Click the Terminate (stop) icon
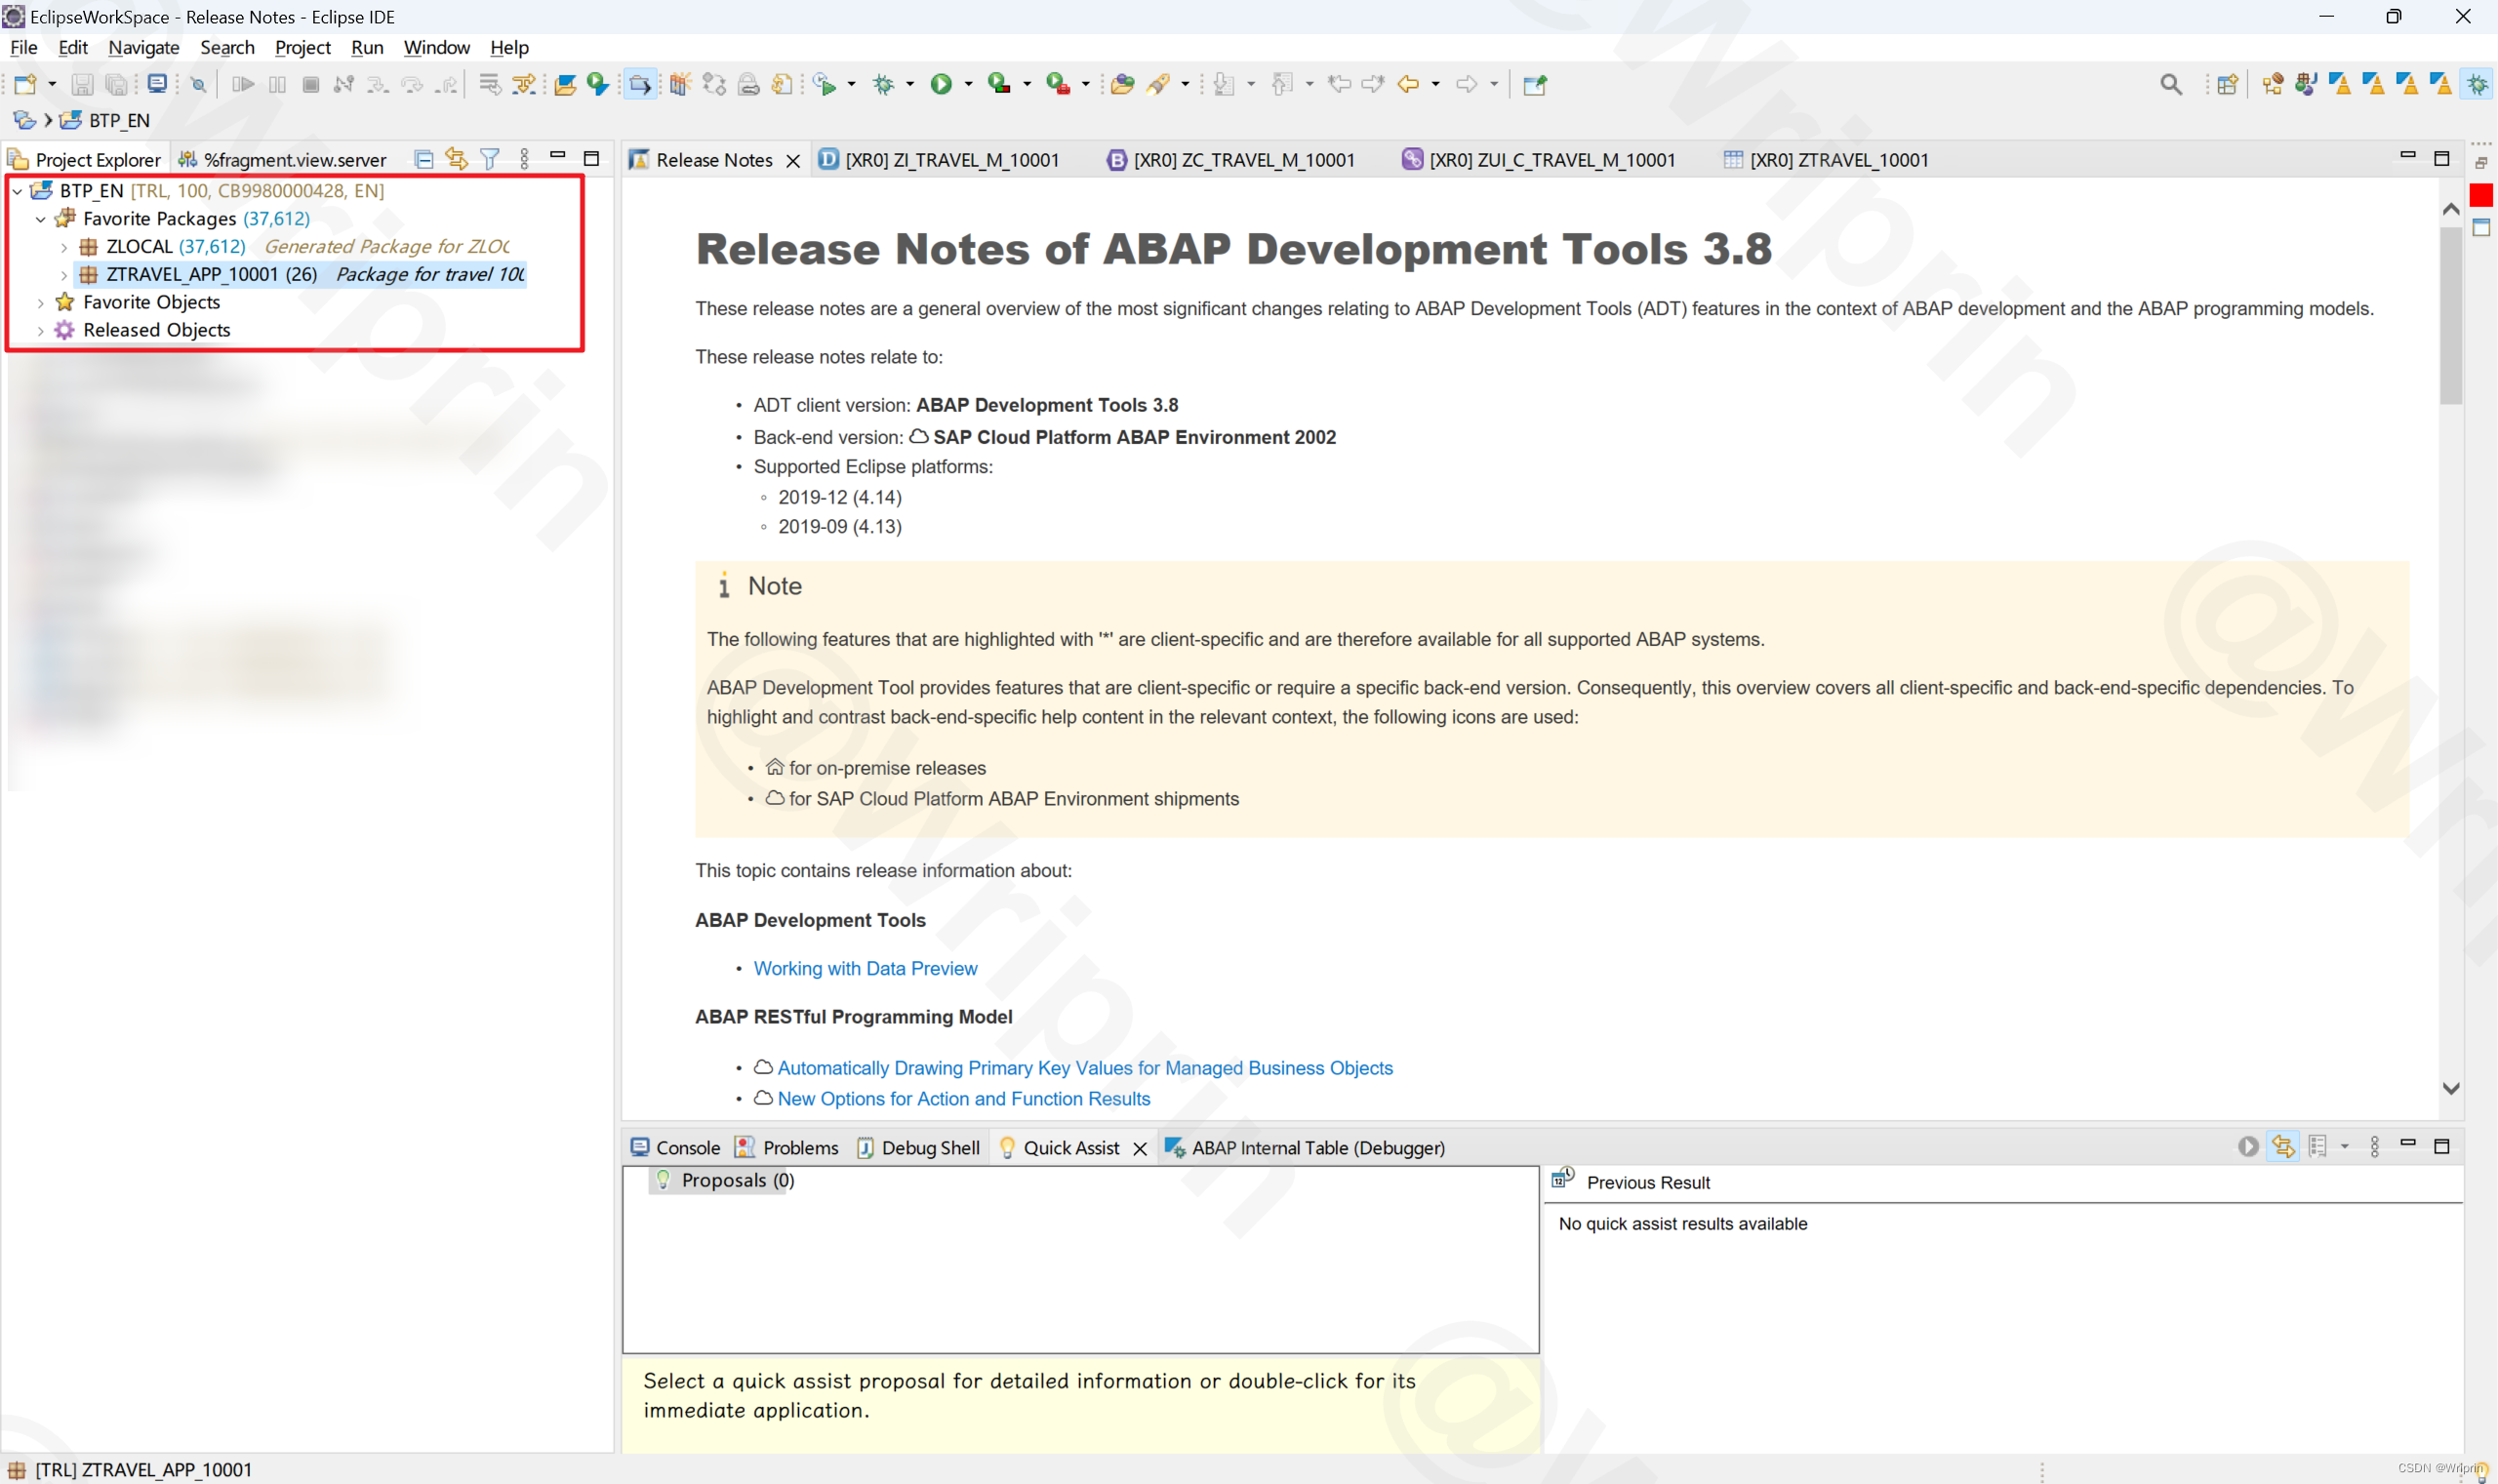The height and width of the screenshot is (1484, 2498). click(x=310, y=84)
